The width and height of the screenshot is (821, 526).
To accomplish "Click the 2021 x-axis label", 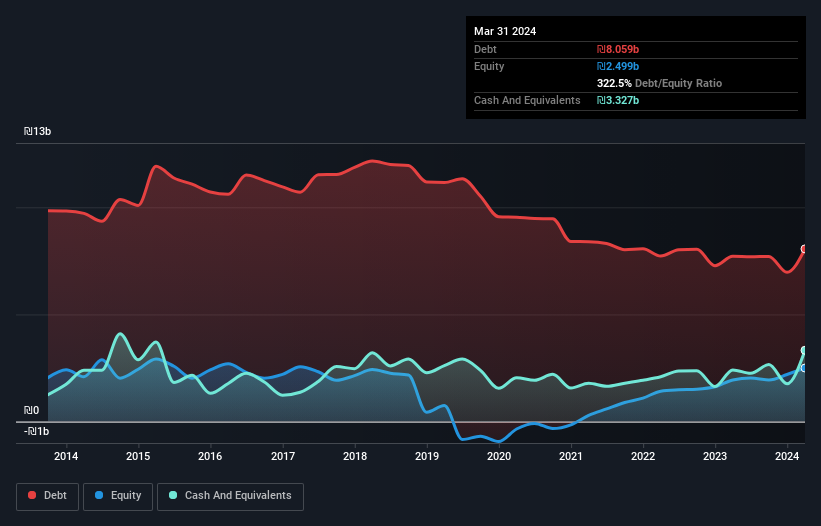I will coord(571,456).
